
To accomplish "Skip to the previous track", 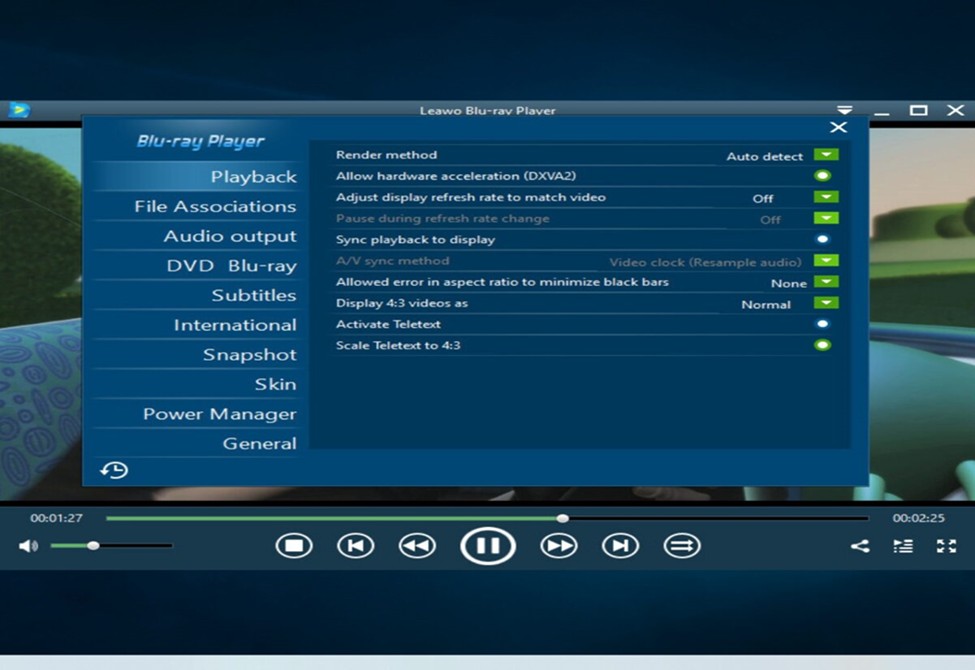I will tap(356, 546).
